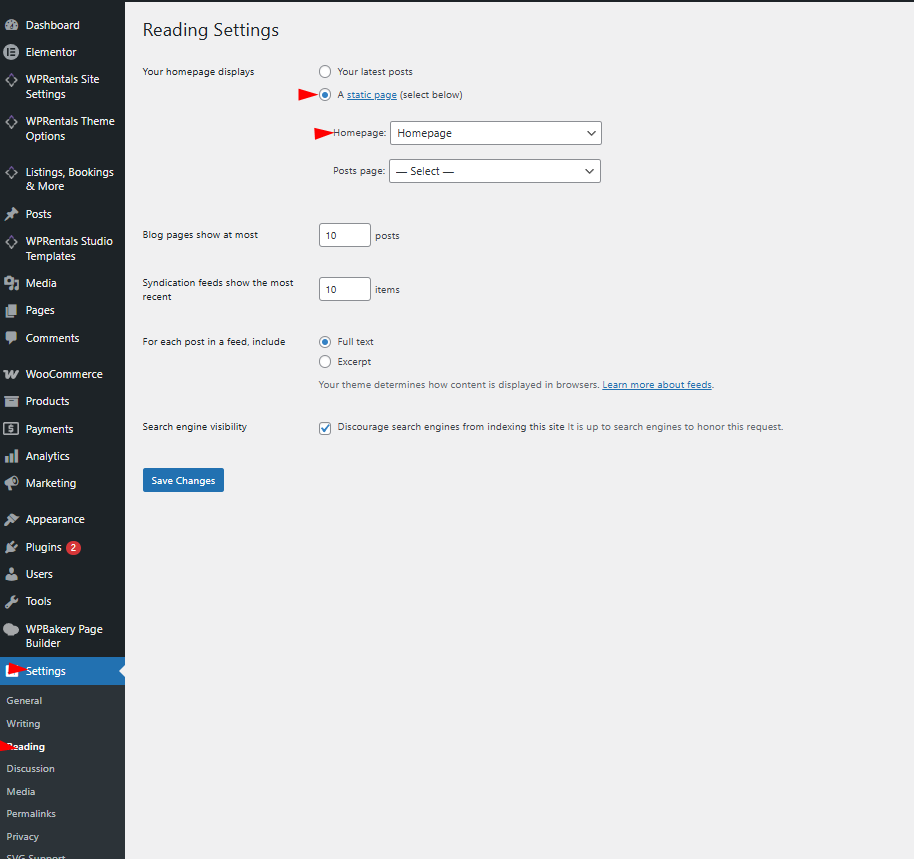Image resolution: width=914 pixels, height=859 pixels.
Task: Select the 'Your latest posts' radio button
Action: pyautogui.click(x=324, y=72)
